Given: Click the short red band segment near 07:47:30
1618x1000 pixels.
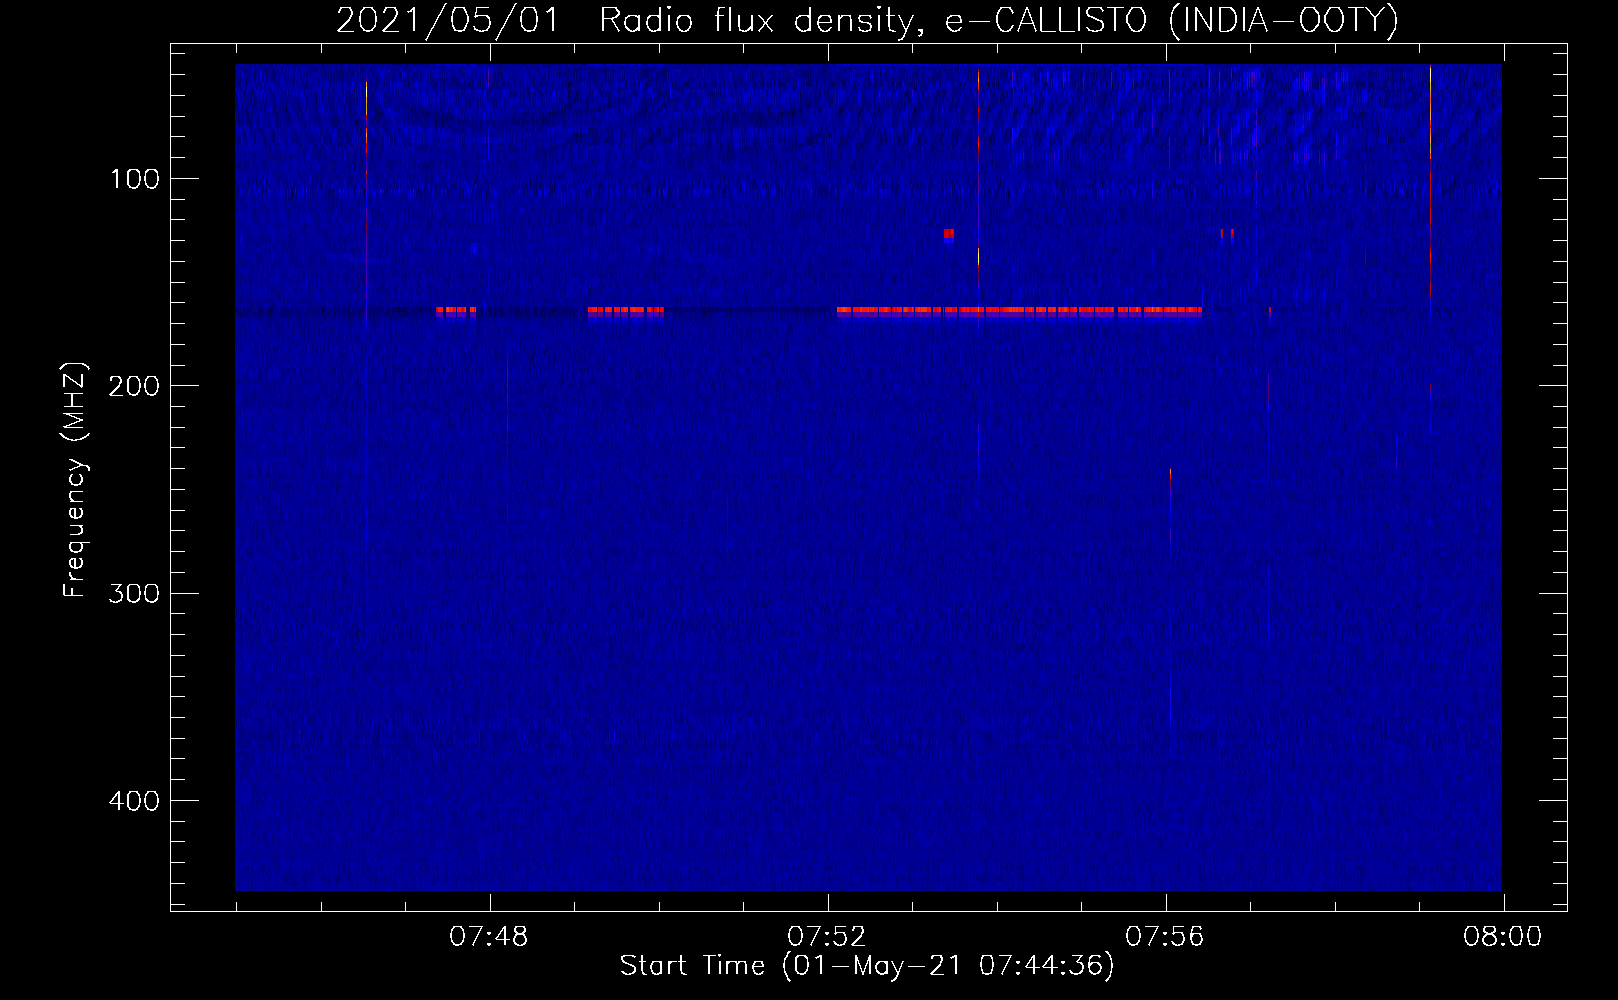Looking at the screenshot, I should (456, 311).
